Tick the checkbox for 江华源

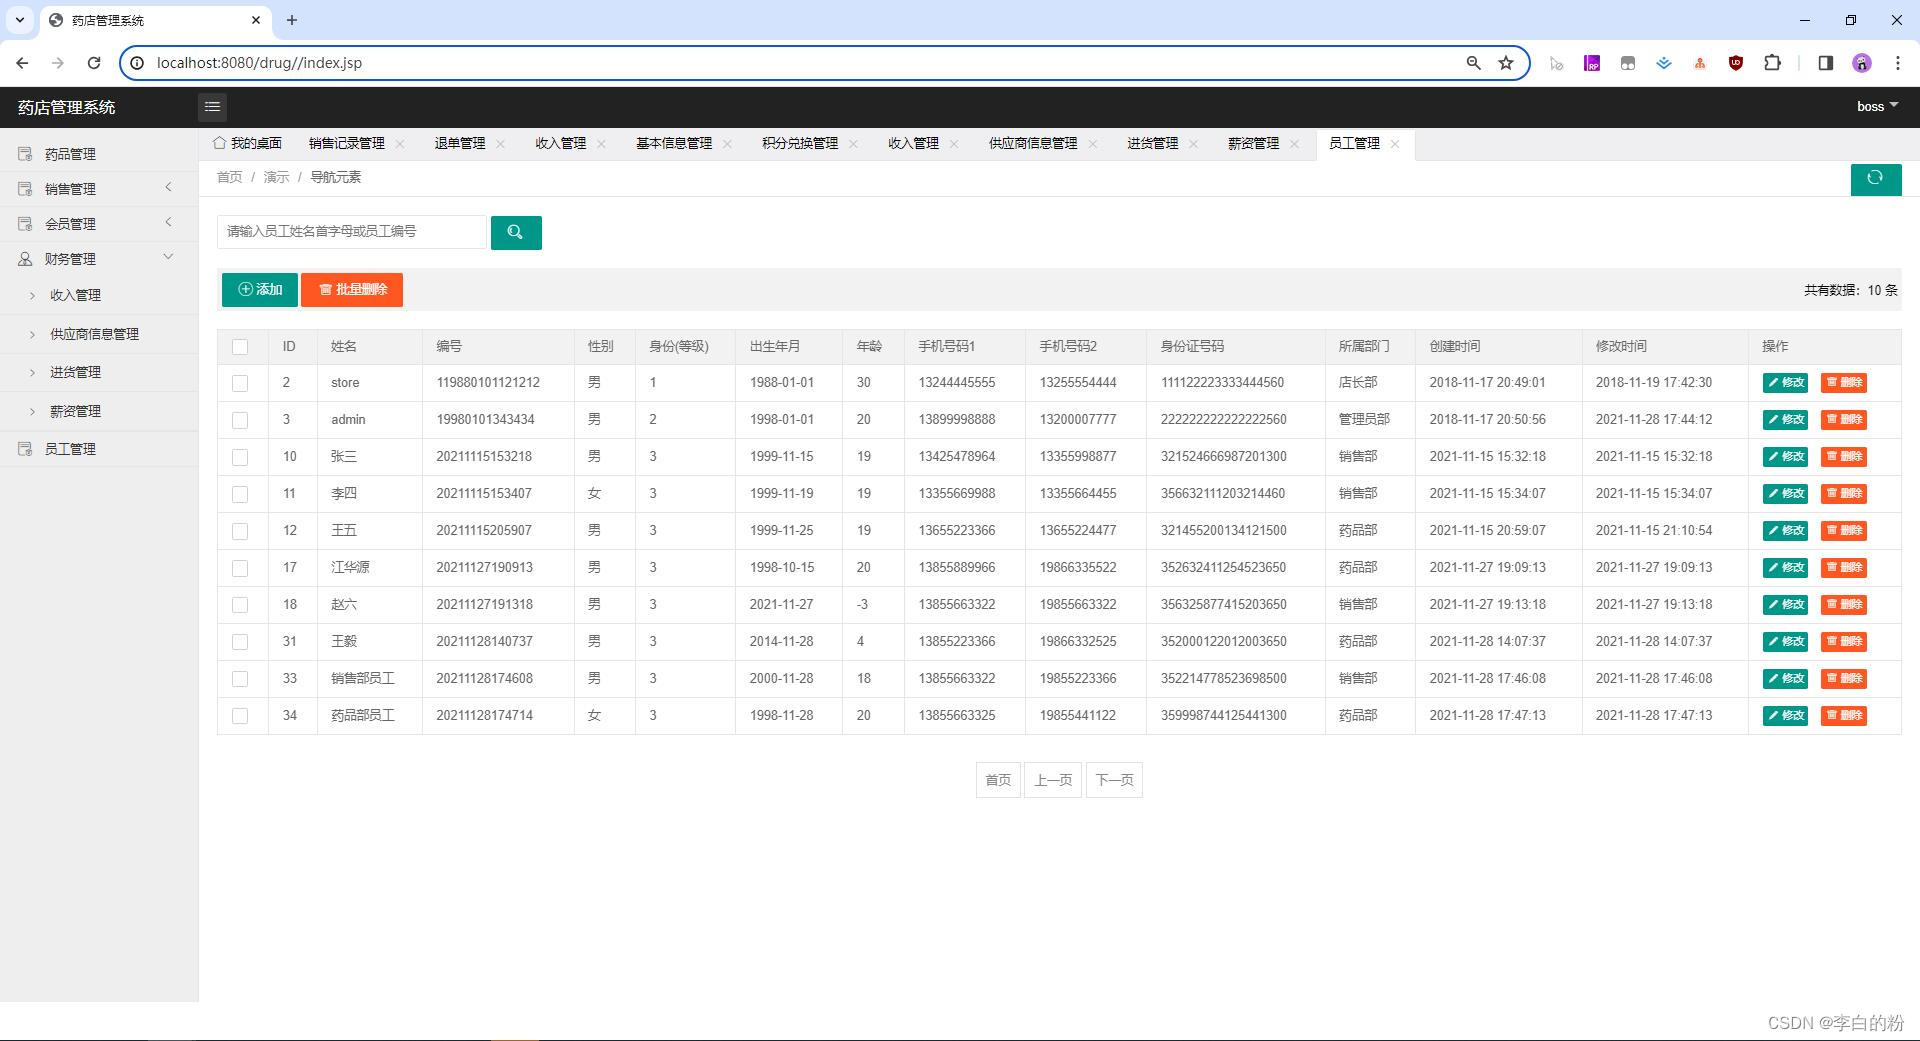tap(240, 568)
